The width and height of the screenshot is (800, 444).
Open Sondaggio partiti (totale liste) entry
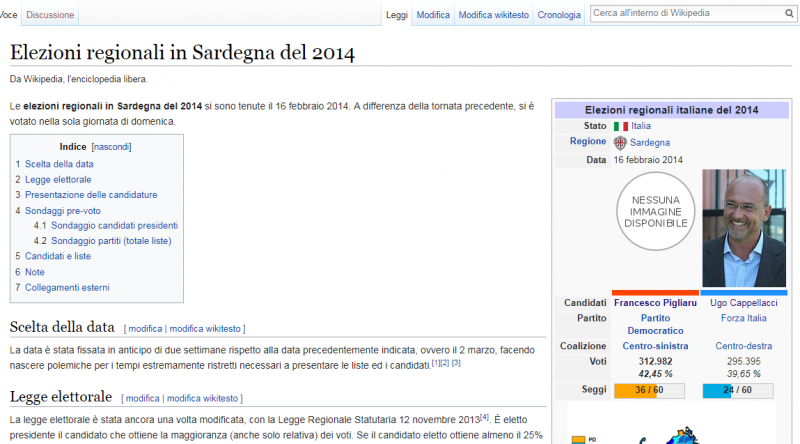tap(111, 241)
